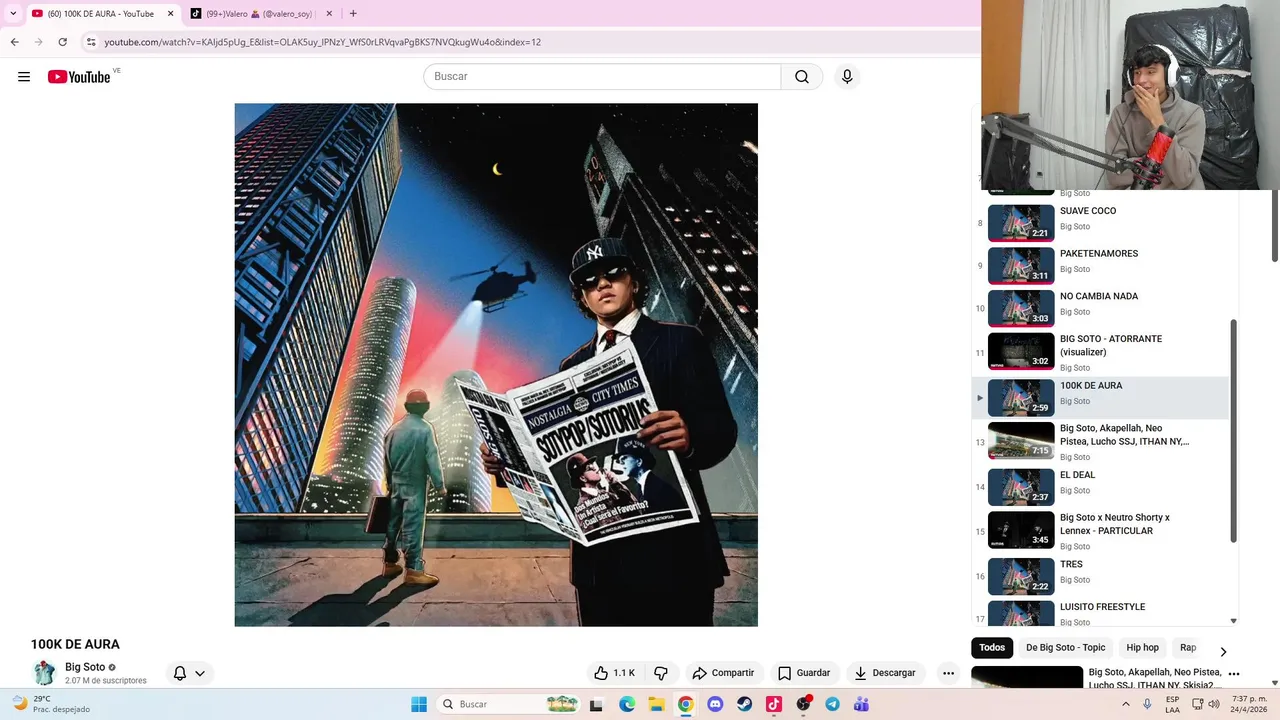
Task: Open the Windows Start menu
Action: [x=419, y=704]
